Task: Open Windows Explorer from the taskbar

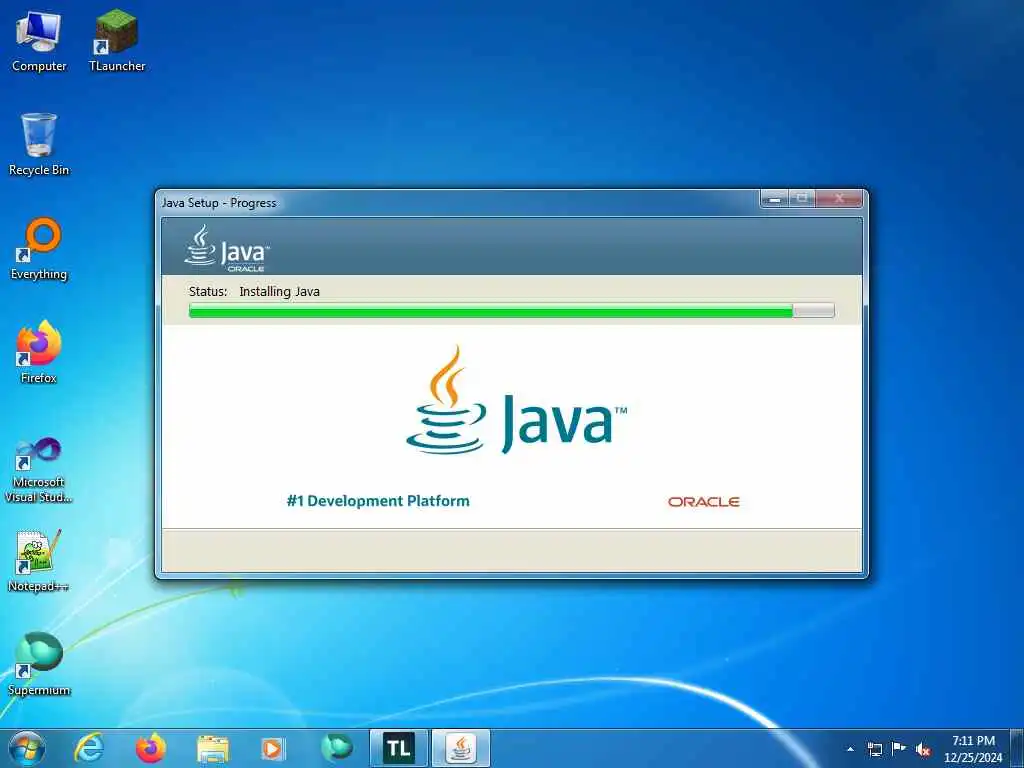Action: [x=213, y=749]
